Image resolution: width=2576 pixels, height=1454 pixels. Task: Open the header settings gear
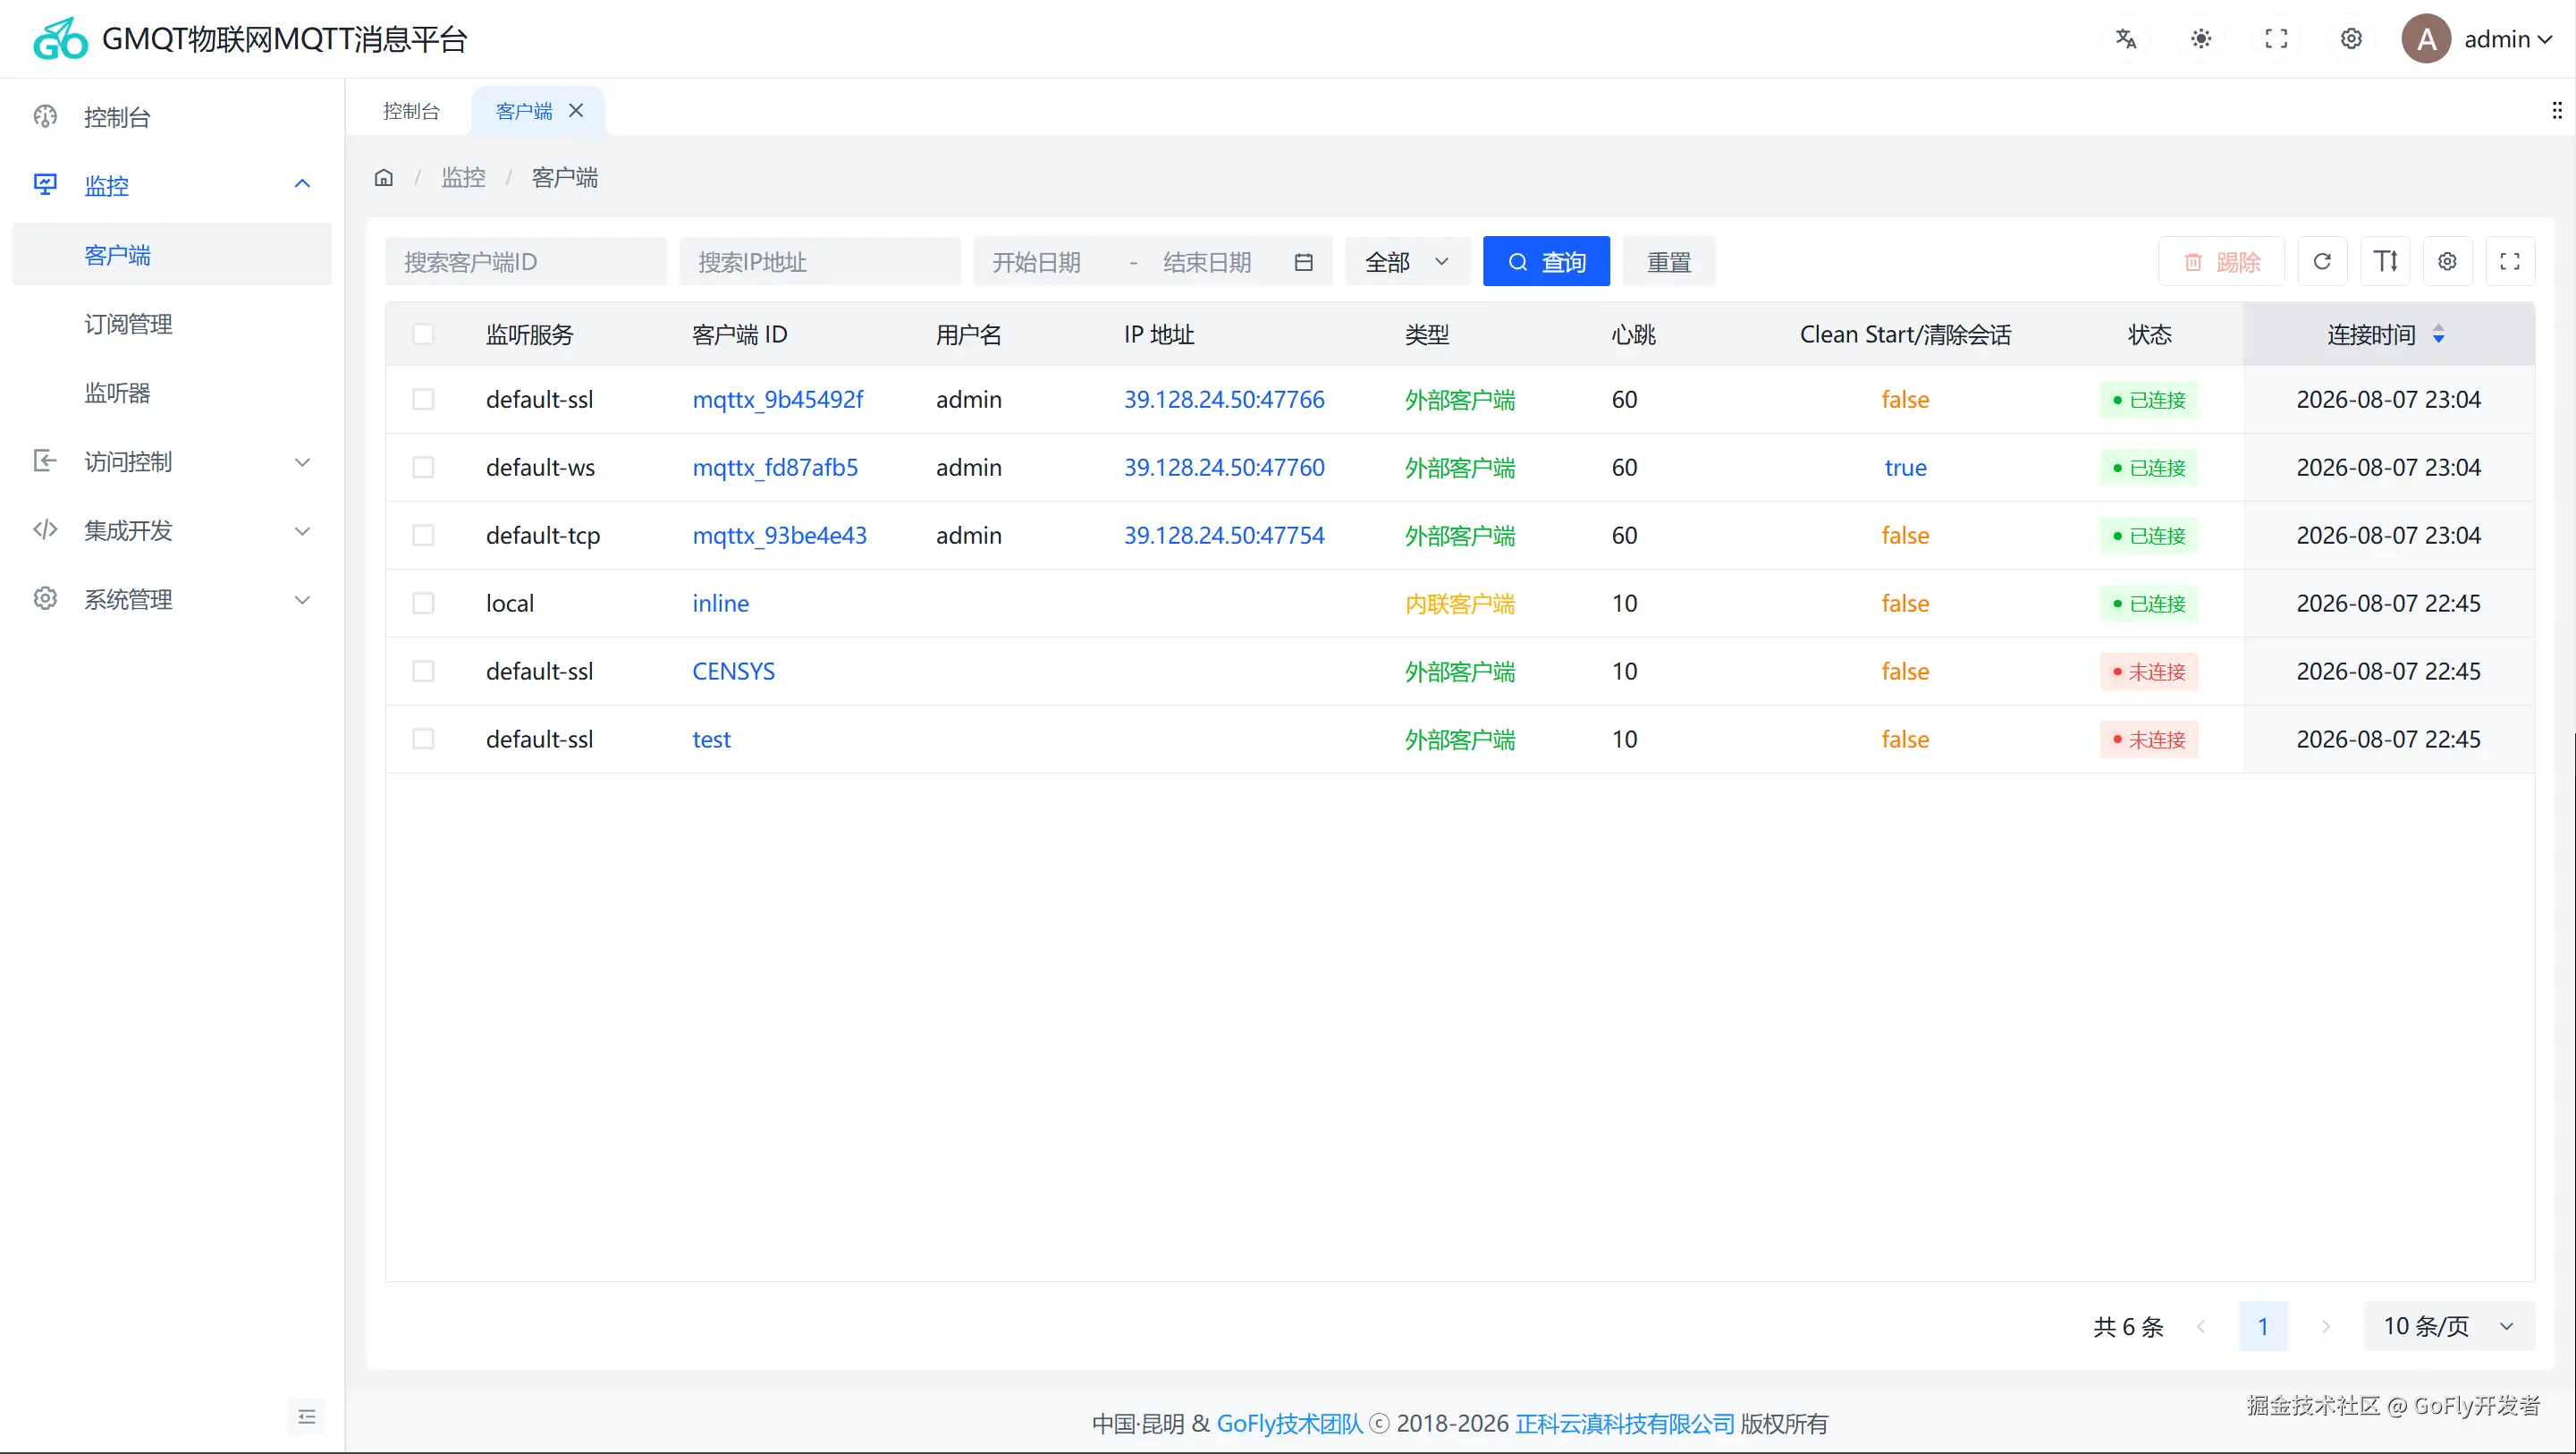[x=2351, y=39]
